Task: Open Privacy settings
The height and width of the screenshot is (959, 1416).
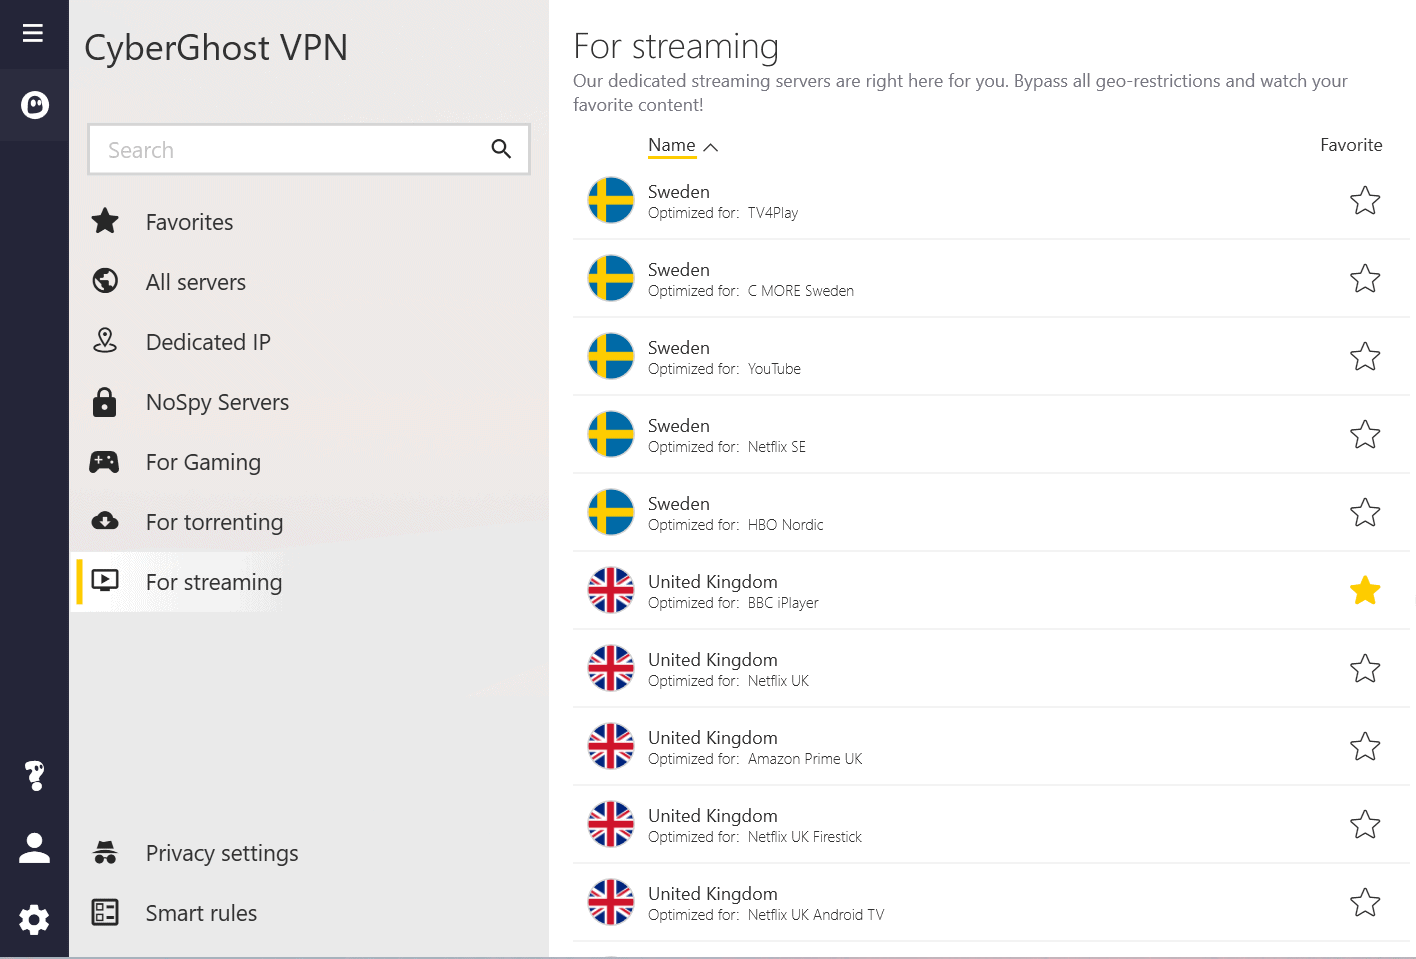Action: click(222, 853)
